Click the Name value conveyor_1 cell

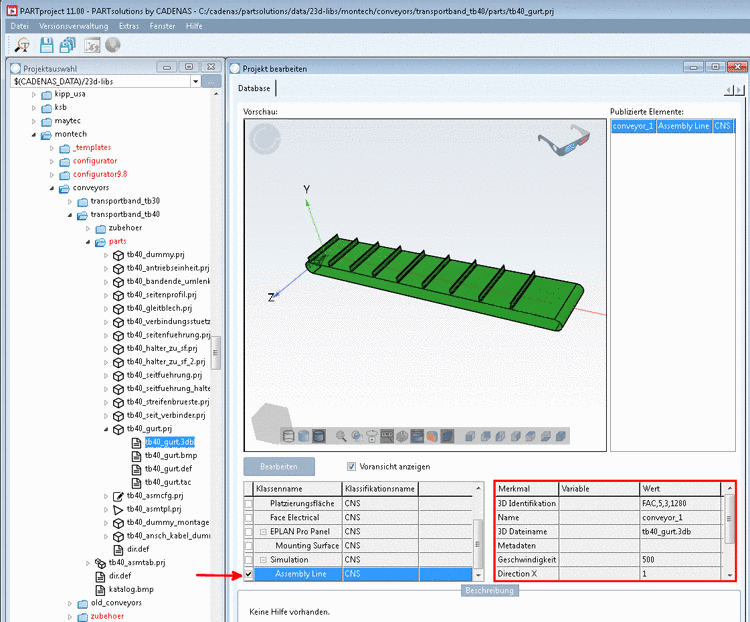680,517
